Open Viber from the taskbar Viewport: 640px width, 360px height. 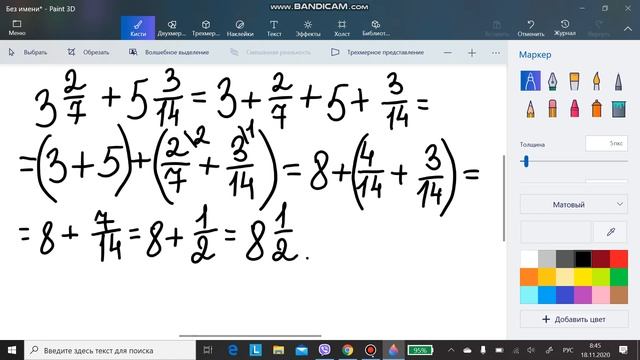pos(324,350)
